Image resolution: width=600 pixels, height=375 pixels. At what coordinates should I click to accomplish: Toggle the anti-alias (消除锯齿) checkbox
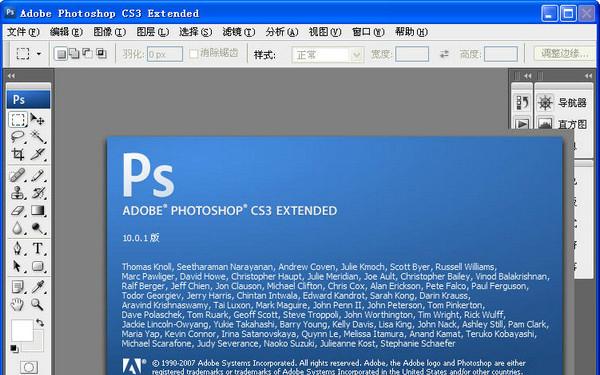[194, 54]
